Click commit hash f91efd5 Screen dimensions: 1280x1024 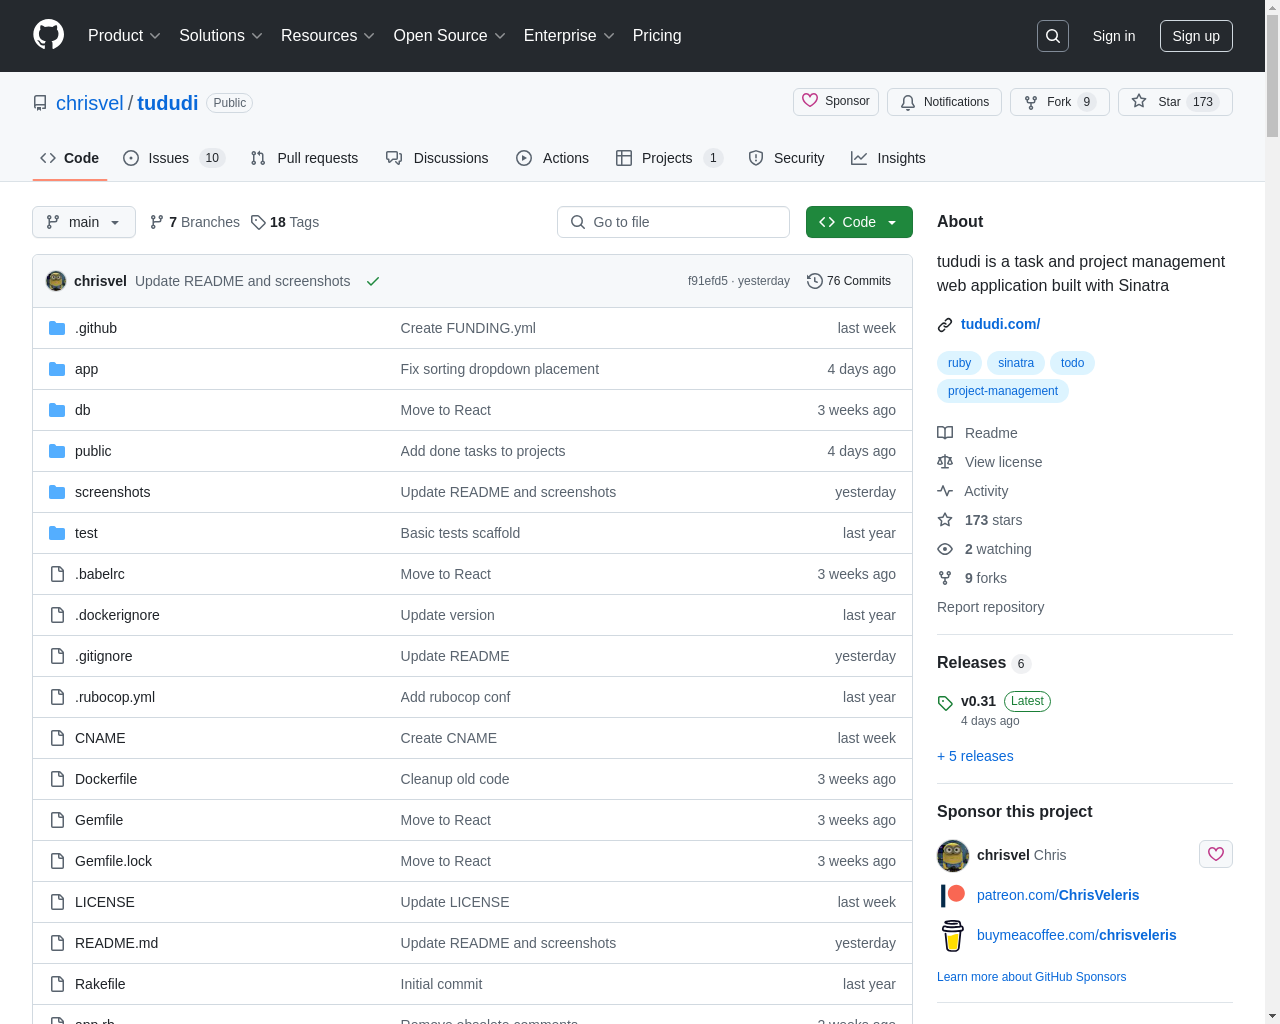(x=707, y=281)
